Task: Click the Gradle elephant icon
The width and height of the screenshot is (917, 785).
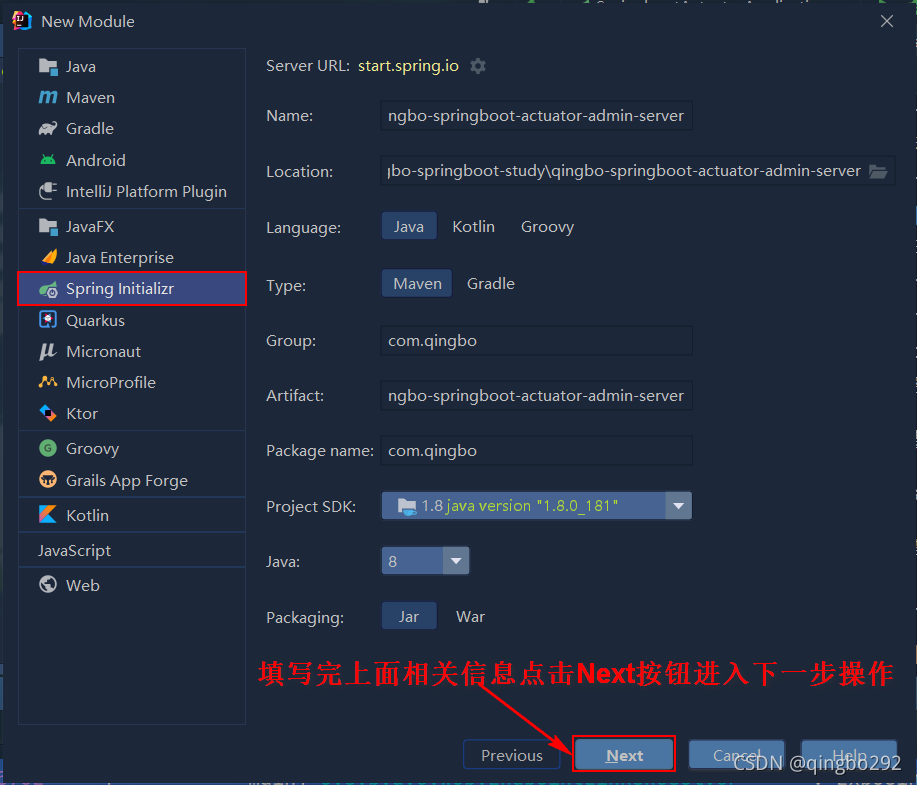Action: (x=48, y=129)
